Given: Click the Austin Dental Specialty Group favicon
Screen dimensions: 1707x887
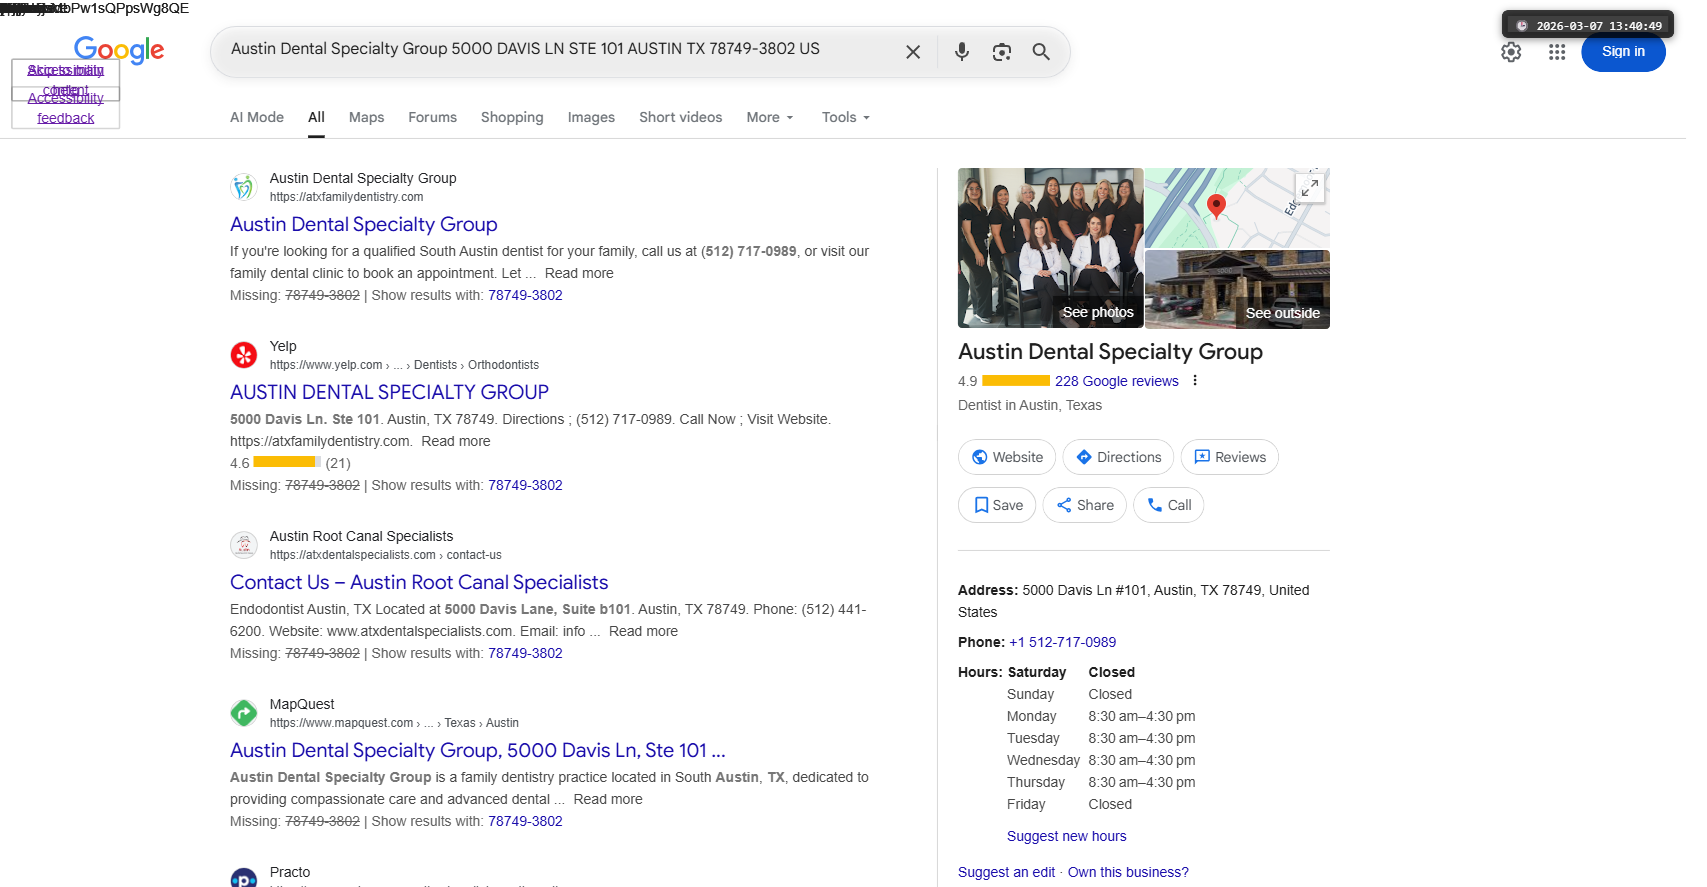Looking at the screenshot, I should click(244, 187).
